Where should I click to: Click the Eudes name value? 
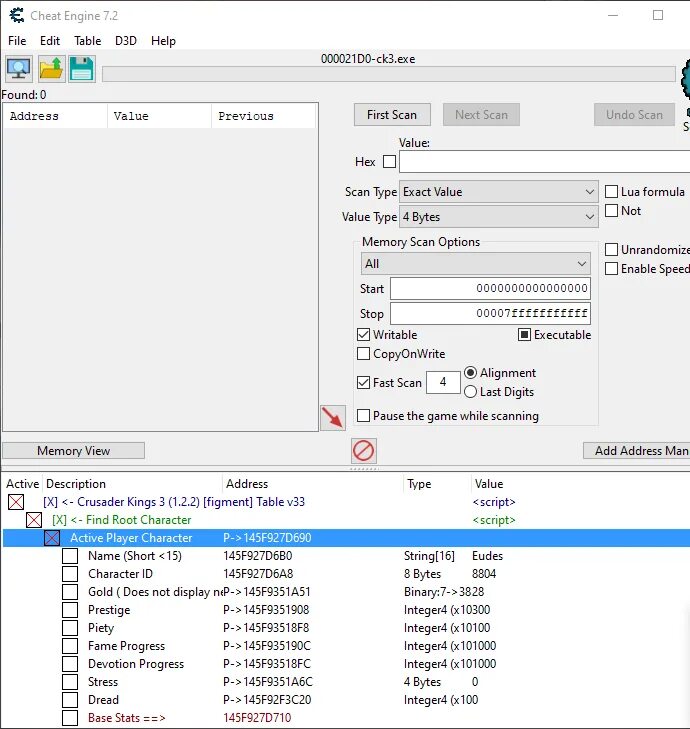pyautogui.click(x=487, y=556)
